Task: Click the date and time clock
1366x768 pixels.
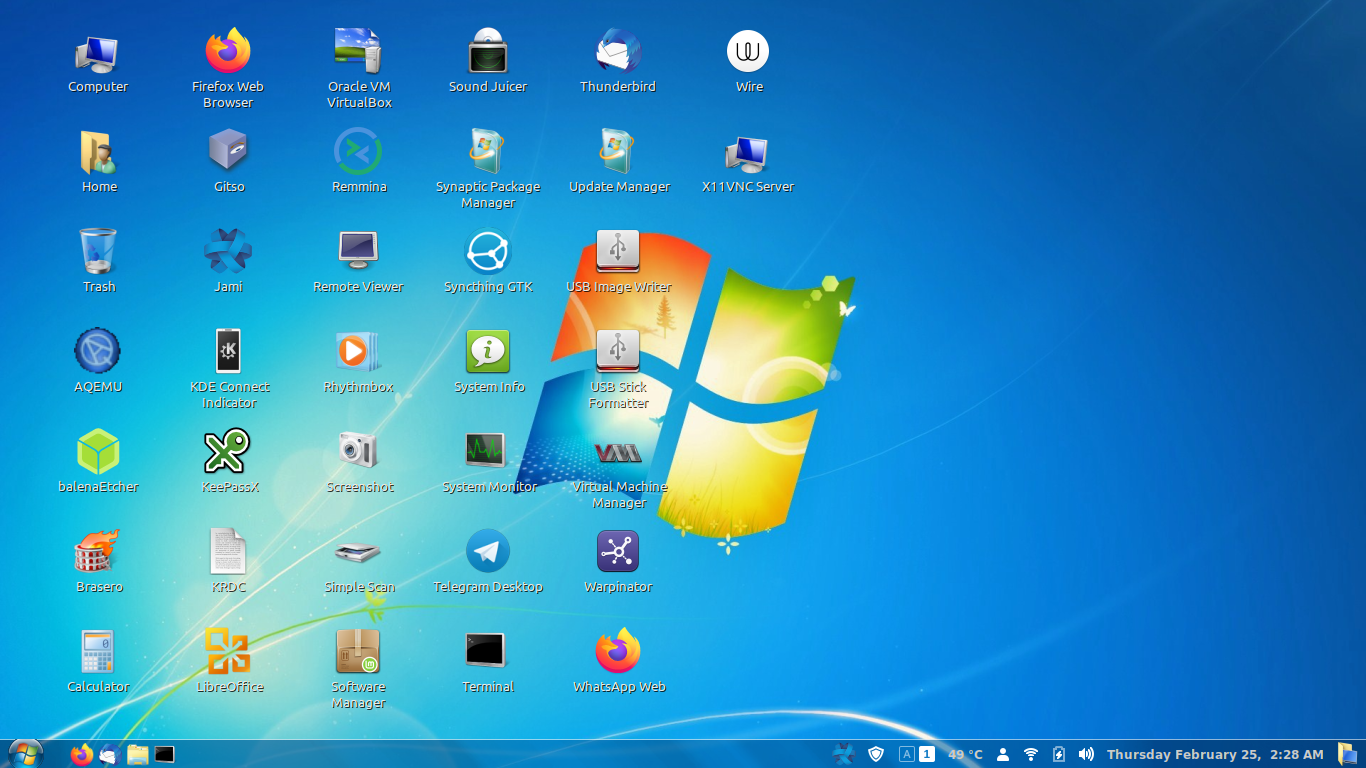Action: click(1215, 755)
